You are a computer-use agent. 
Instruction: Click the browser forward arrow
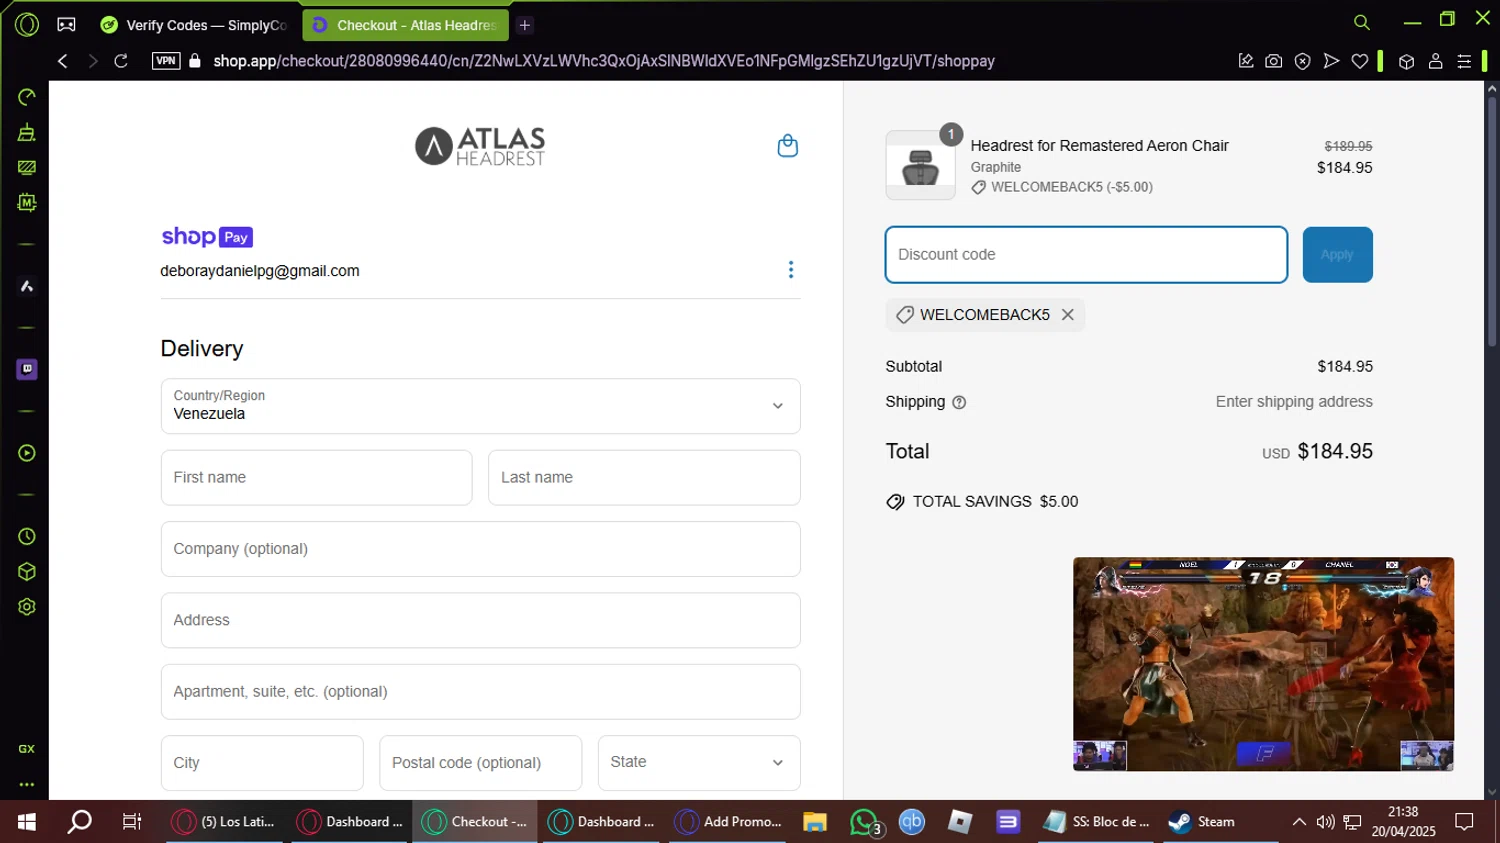(x=92, y=61)
